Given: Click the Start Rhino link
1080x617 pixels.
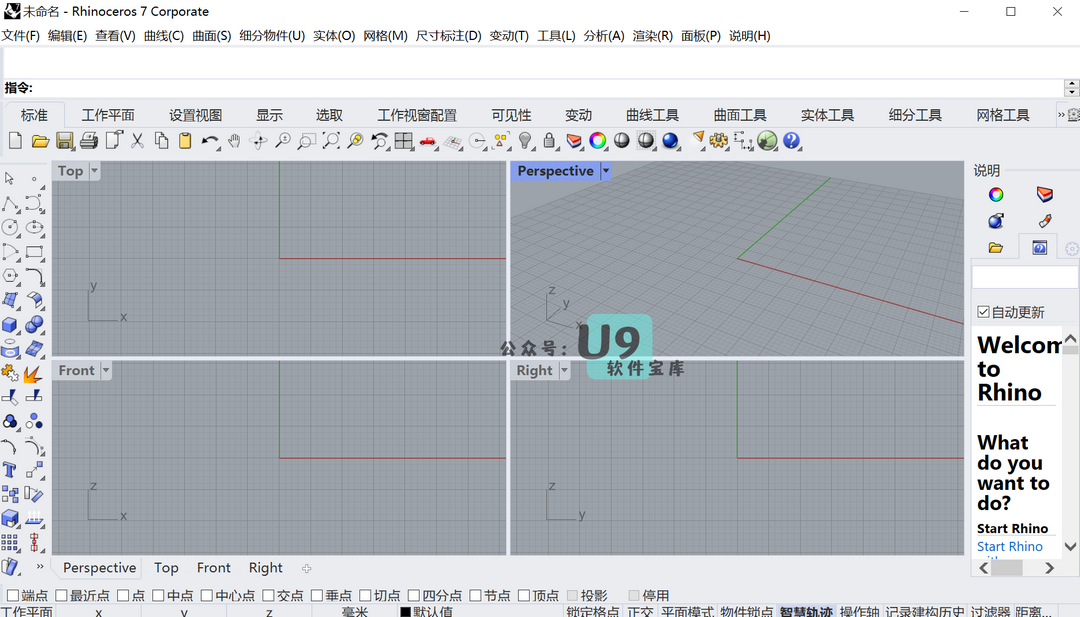Looking at the screenshot, I should [1010, 546].
